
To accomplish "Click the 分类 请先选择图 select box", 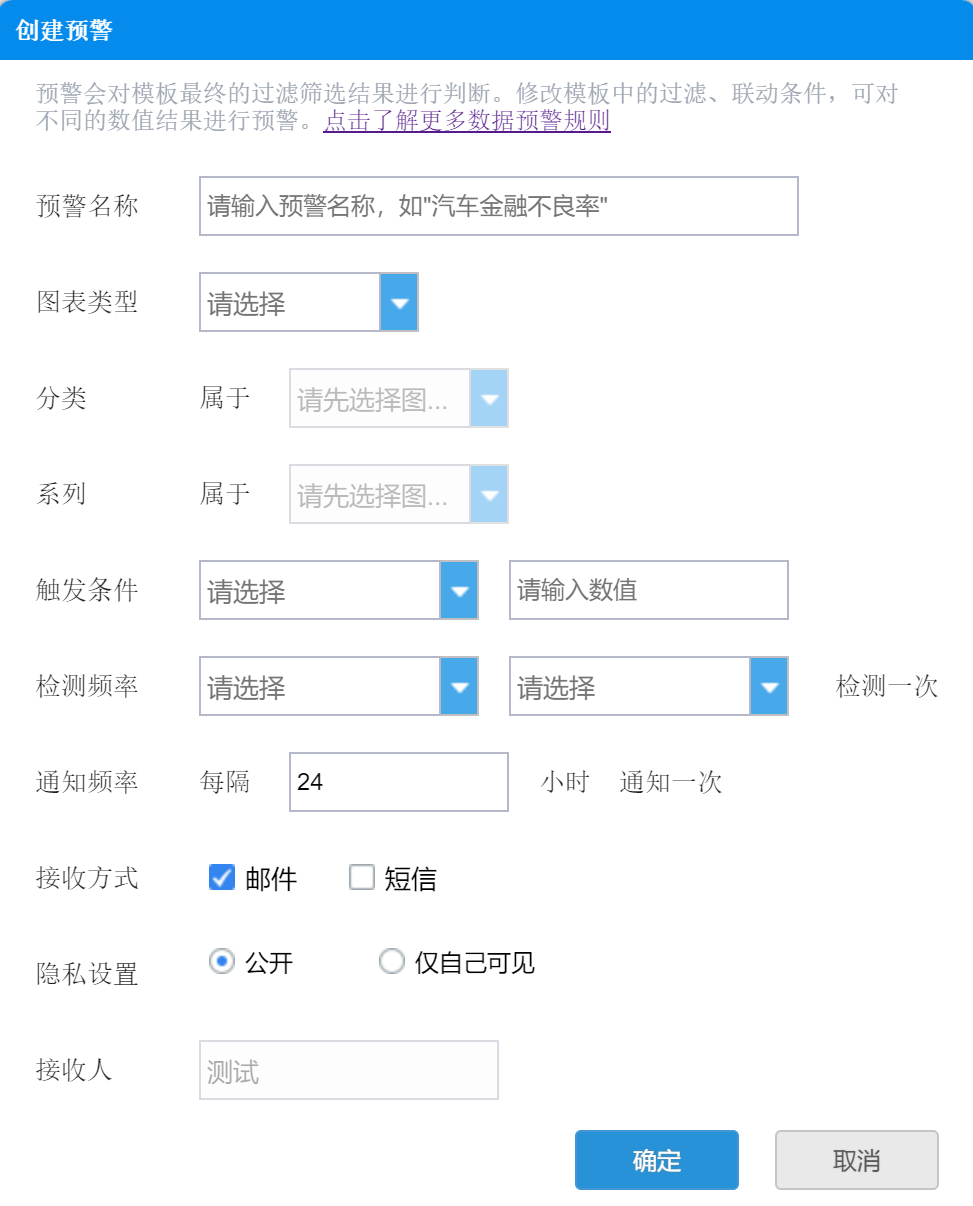I will click(x=380, y=398).
